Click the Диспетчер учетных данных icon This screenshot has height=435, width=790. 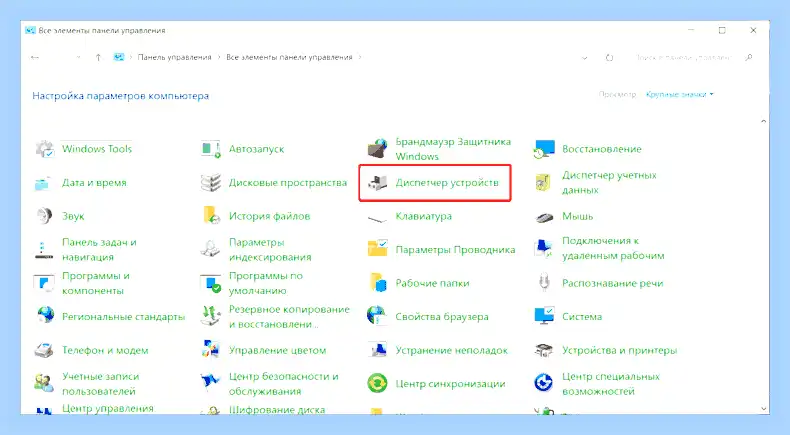click(544, 183)
